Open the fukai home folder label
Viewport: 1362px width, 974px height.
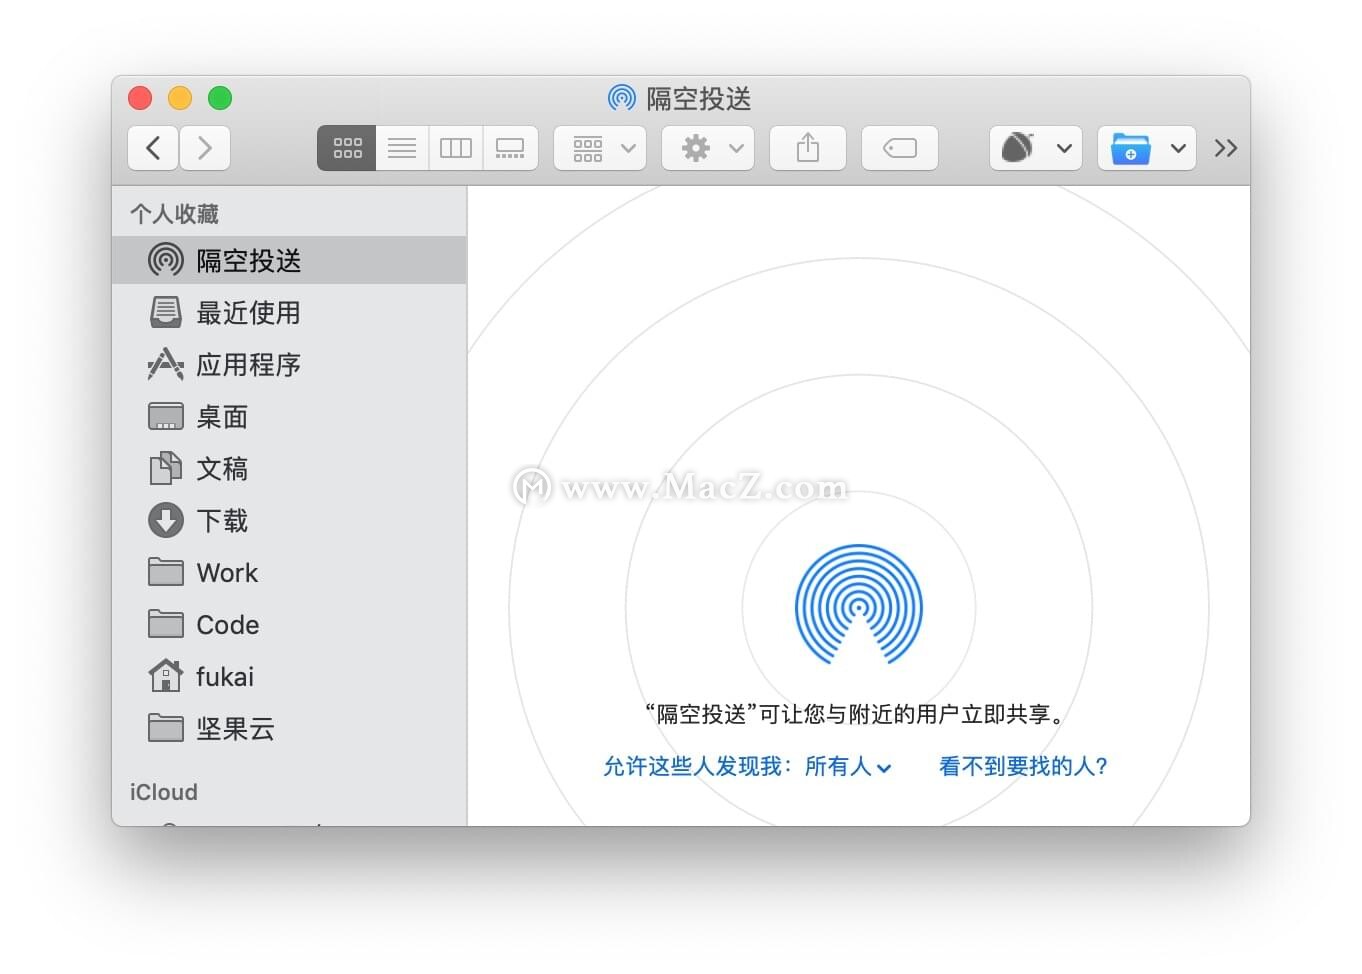click(225, 676)
